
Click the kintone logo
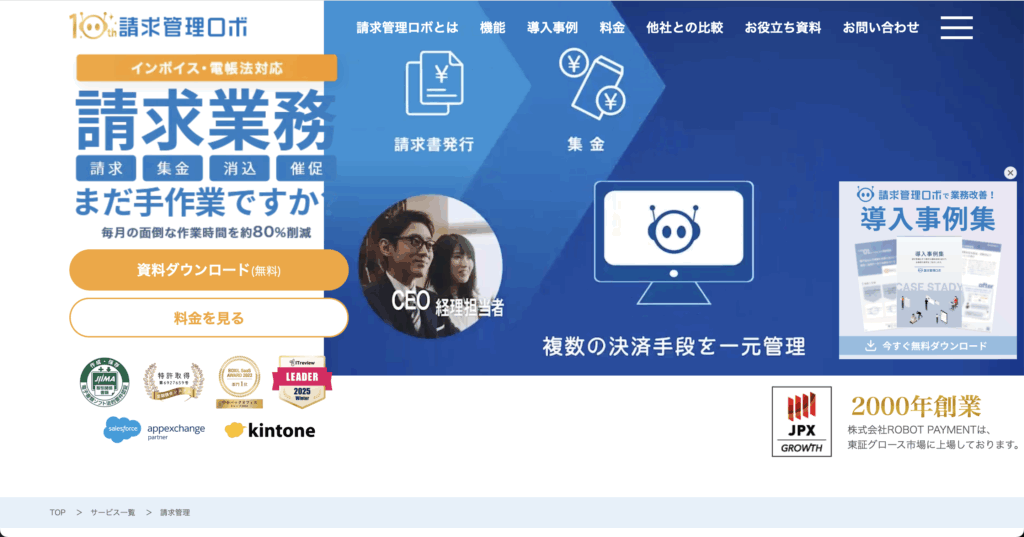[270, 430]
